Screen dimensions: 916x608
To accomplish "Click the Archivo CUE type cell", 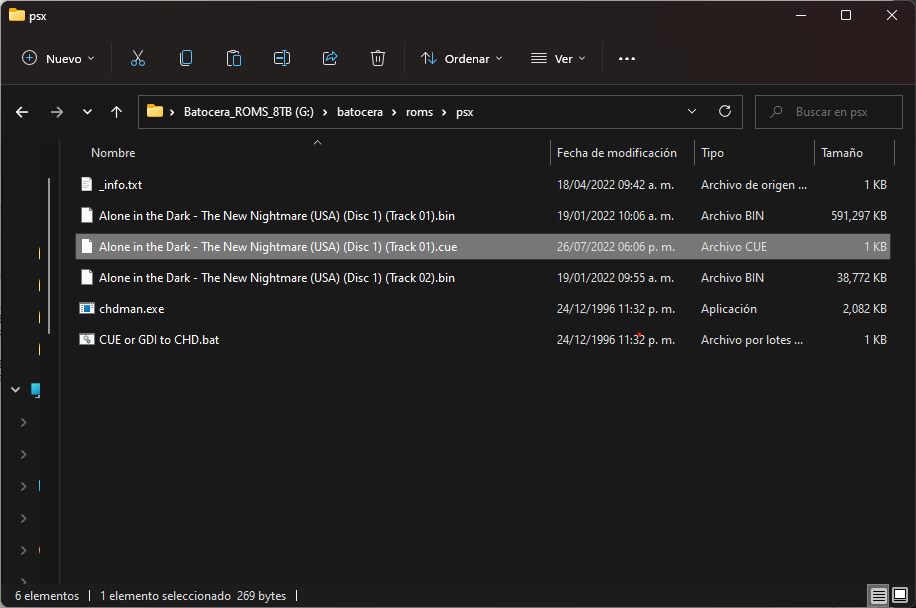I will [734, 246].
